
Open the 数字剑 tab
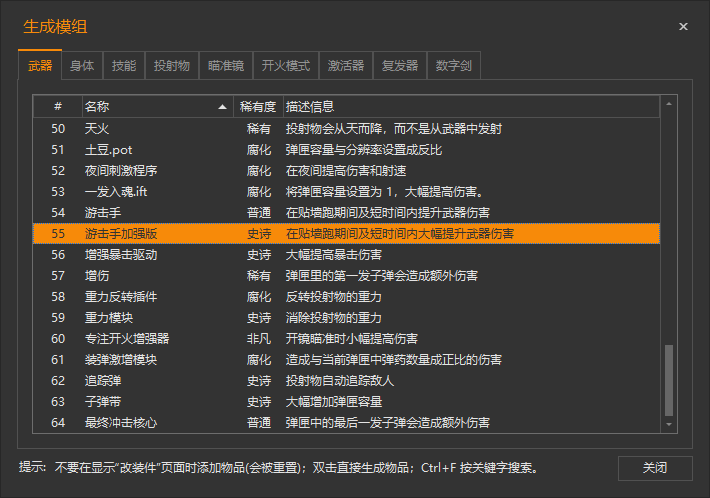(454, 66)
